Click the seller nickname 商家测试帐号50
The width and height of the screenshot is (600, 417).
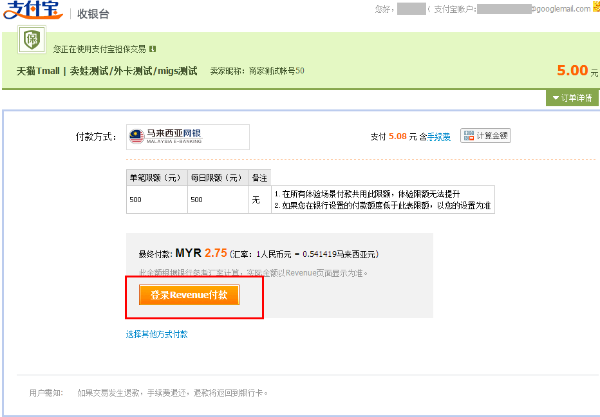[276, 71]
